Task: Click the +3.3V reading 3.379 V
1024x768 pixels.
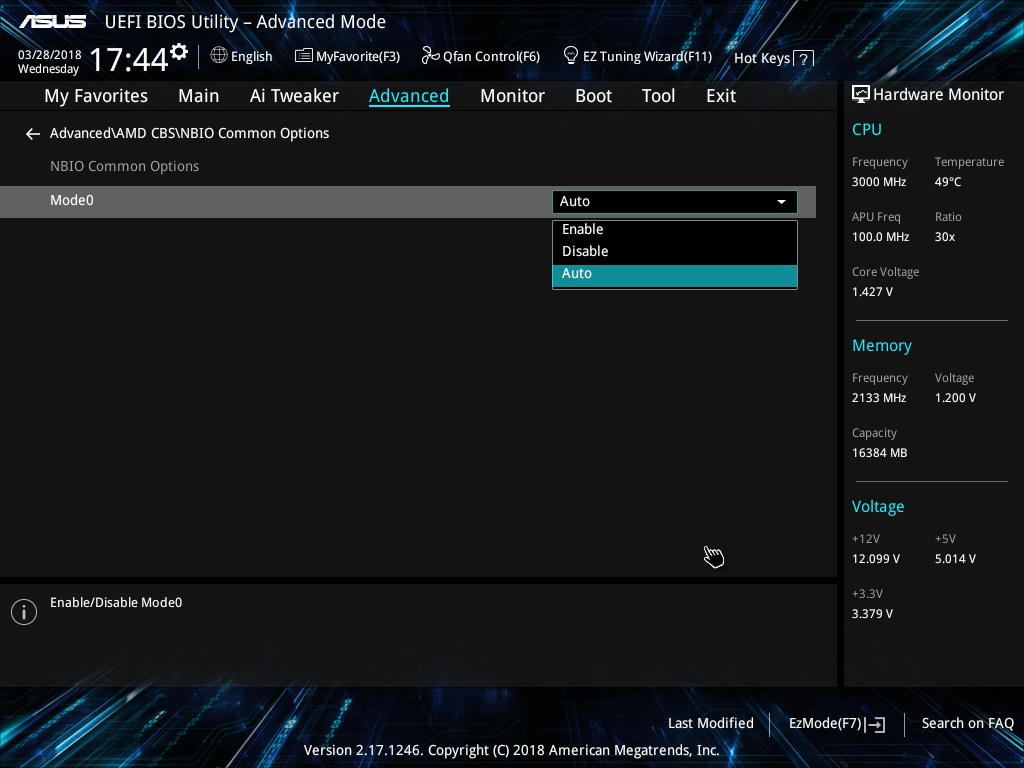Action: [x=872, y=614]
